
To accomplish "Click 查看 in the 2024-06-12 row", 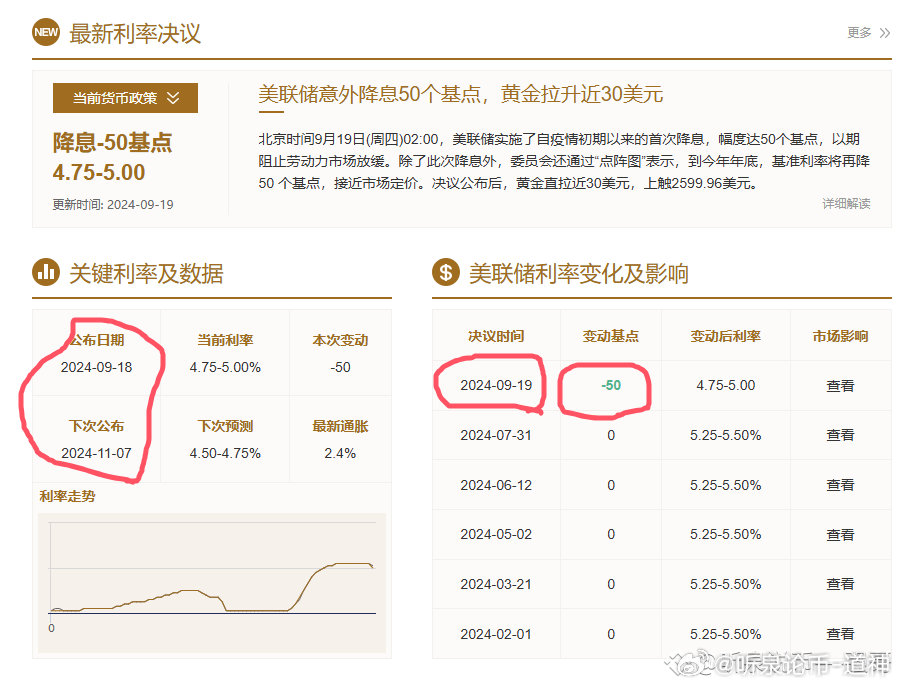I will point(840,485).
